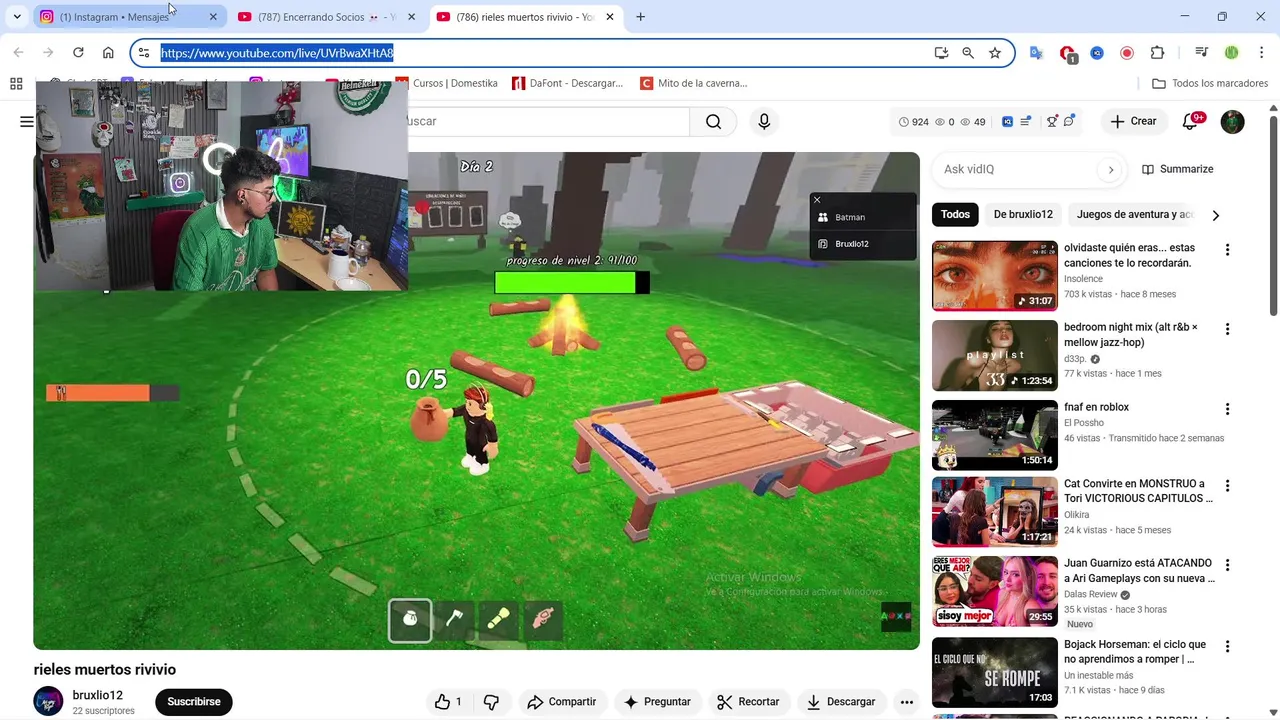Open the red ad-blocker extension with badge 1
This screenshot has height=720, width=1280.
point(1068,54)
